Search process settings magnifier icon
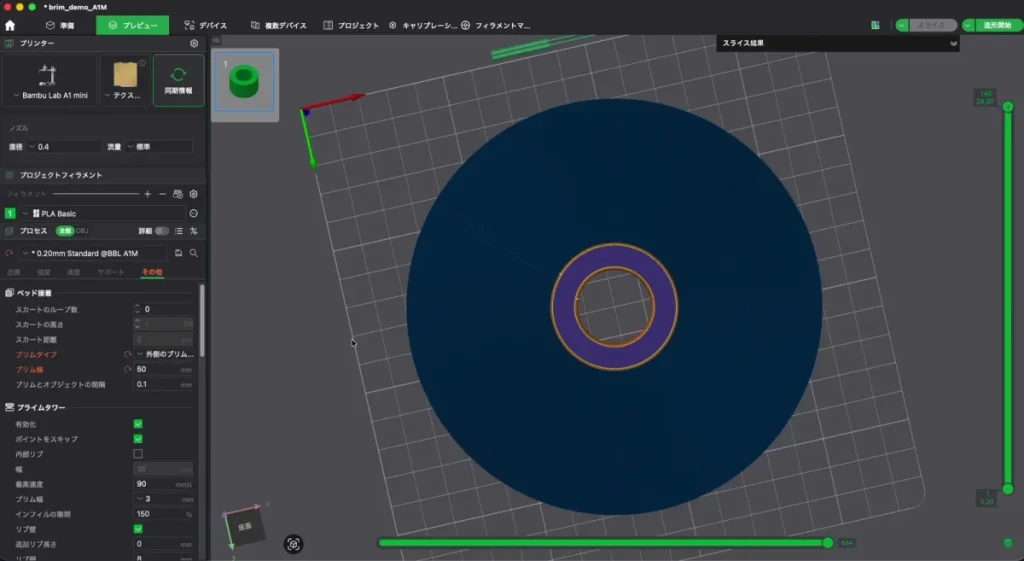Image resolution: width=1024 pixels, height=561 pixels. pos(193,253)
